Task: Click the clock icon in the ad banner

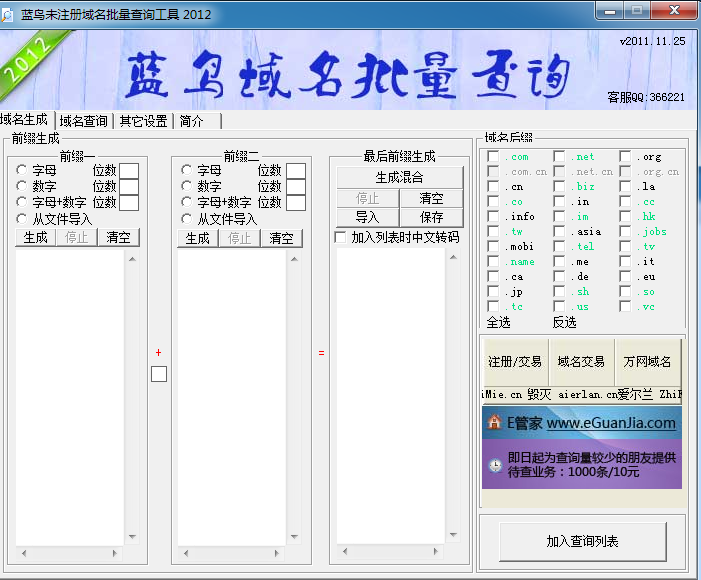Action: 494,465
